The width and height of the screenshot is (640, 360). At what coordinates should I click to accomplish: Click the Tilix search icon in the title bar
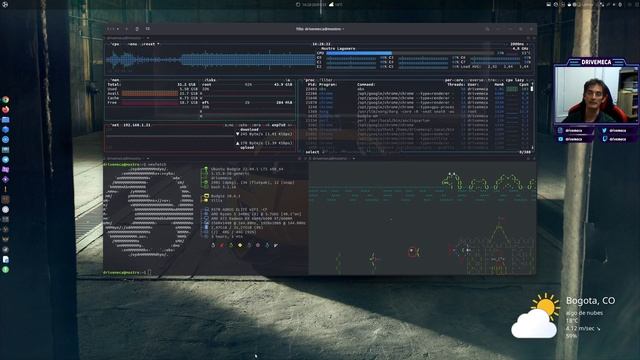pos(487,29)
